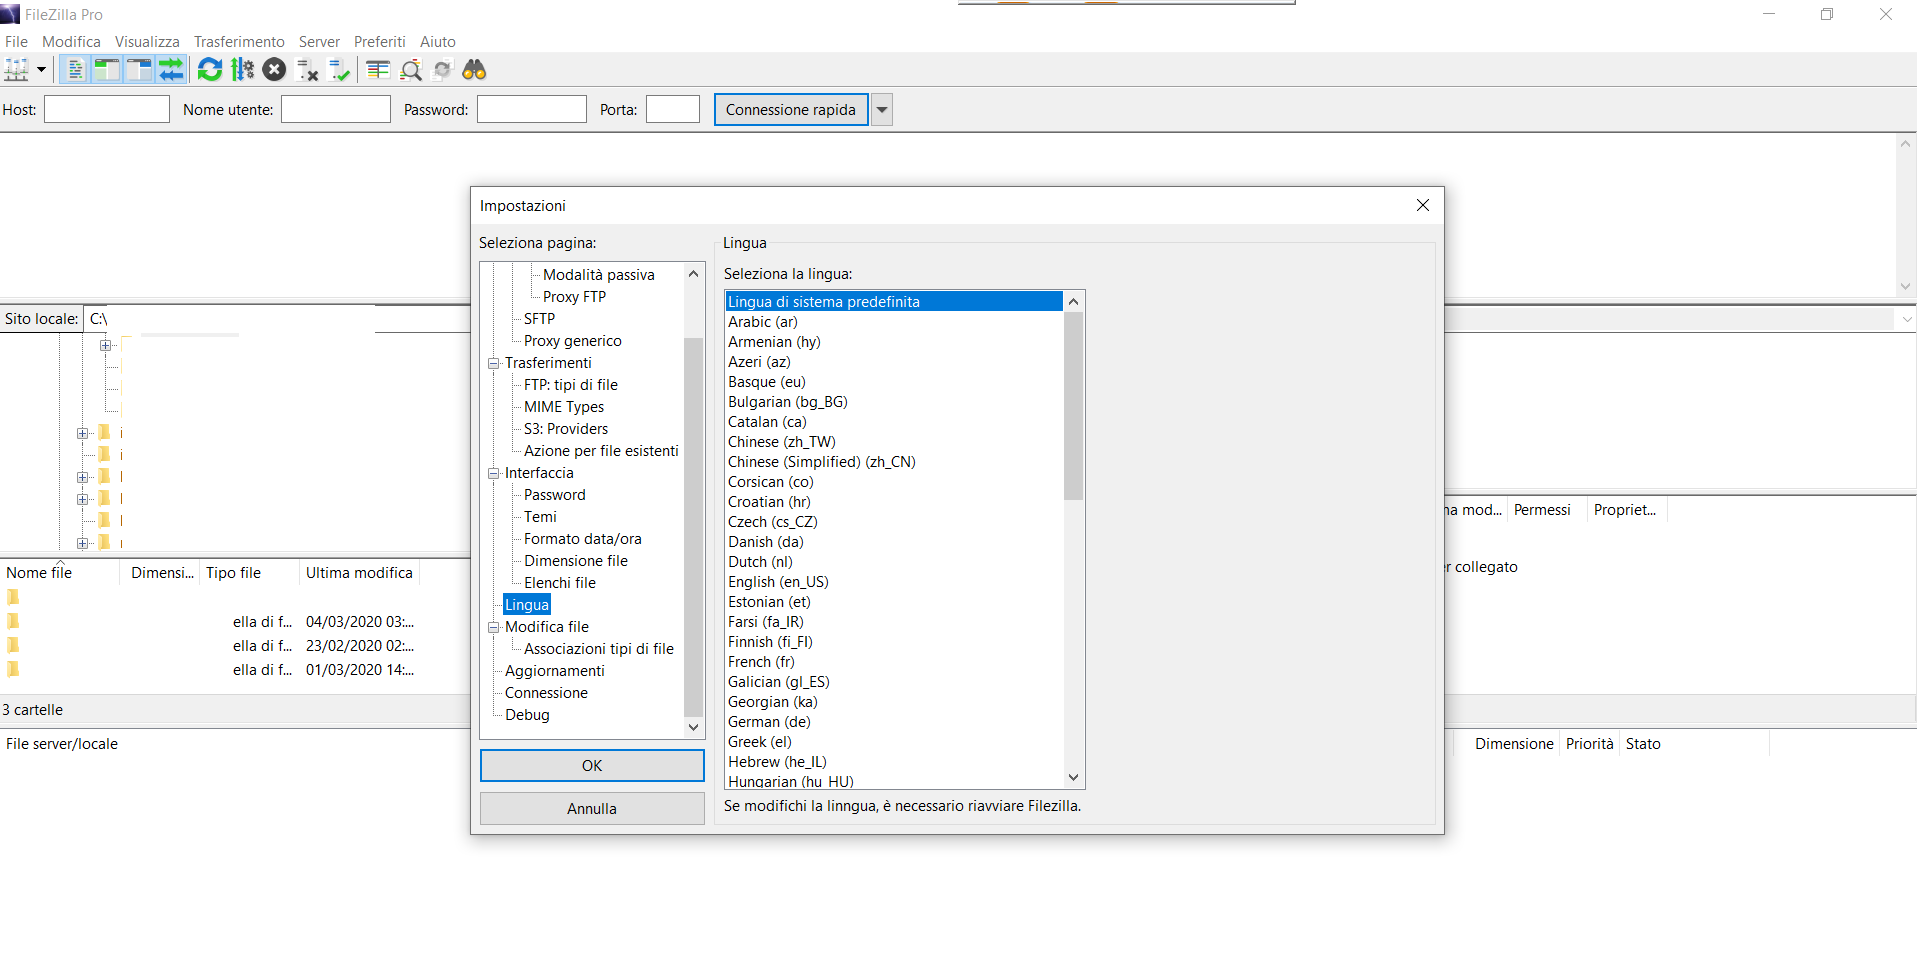Image resolution: width=1917 pixels, height=968 pixels.
Task: Open the Connessione rapida history dropdown arrow
Action: click(x=882, y=110)
